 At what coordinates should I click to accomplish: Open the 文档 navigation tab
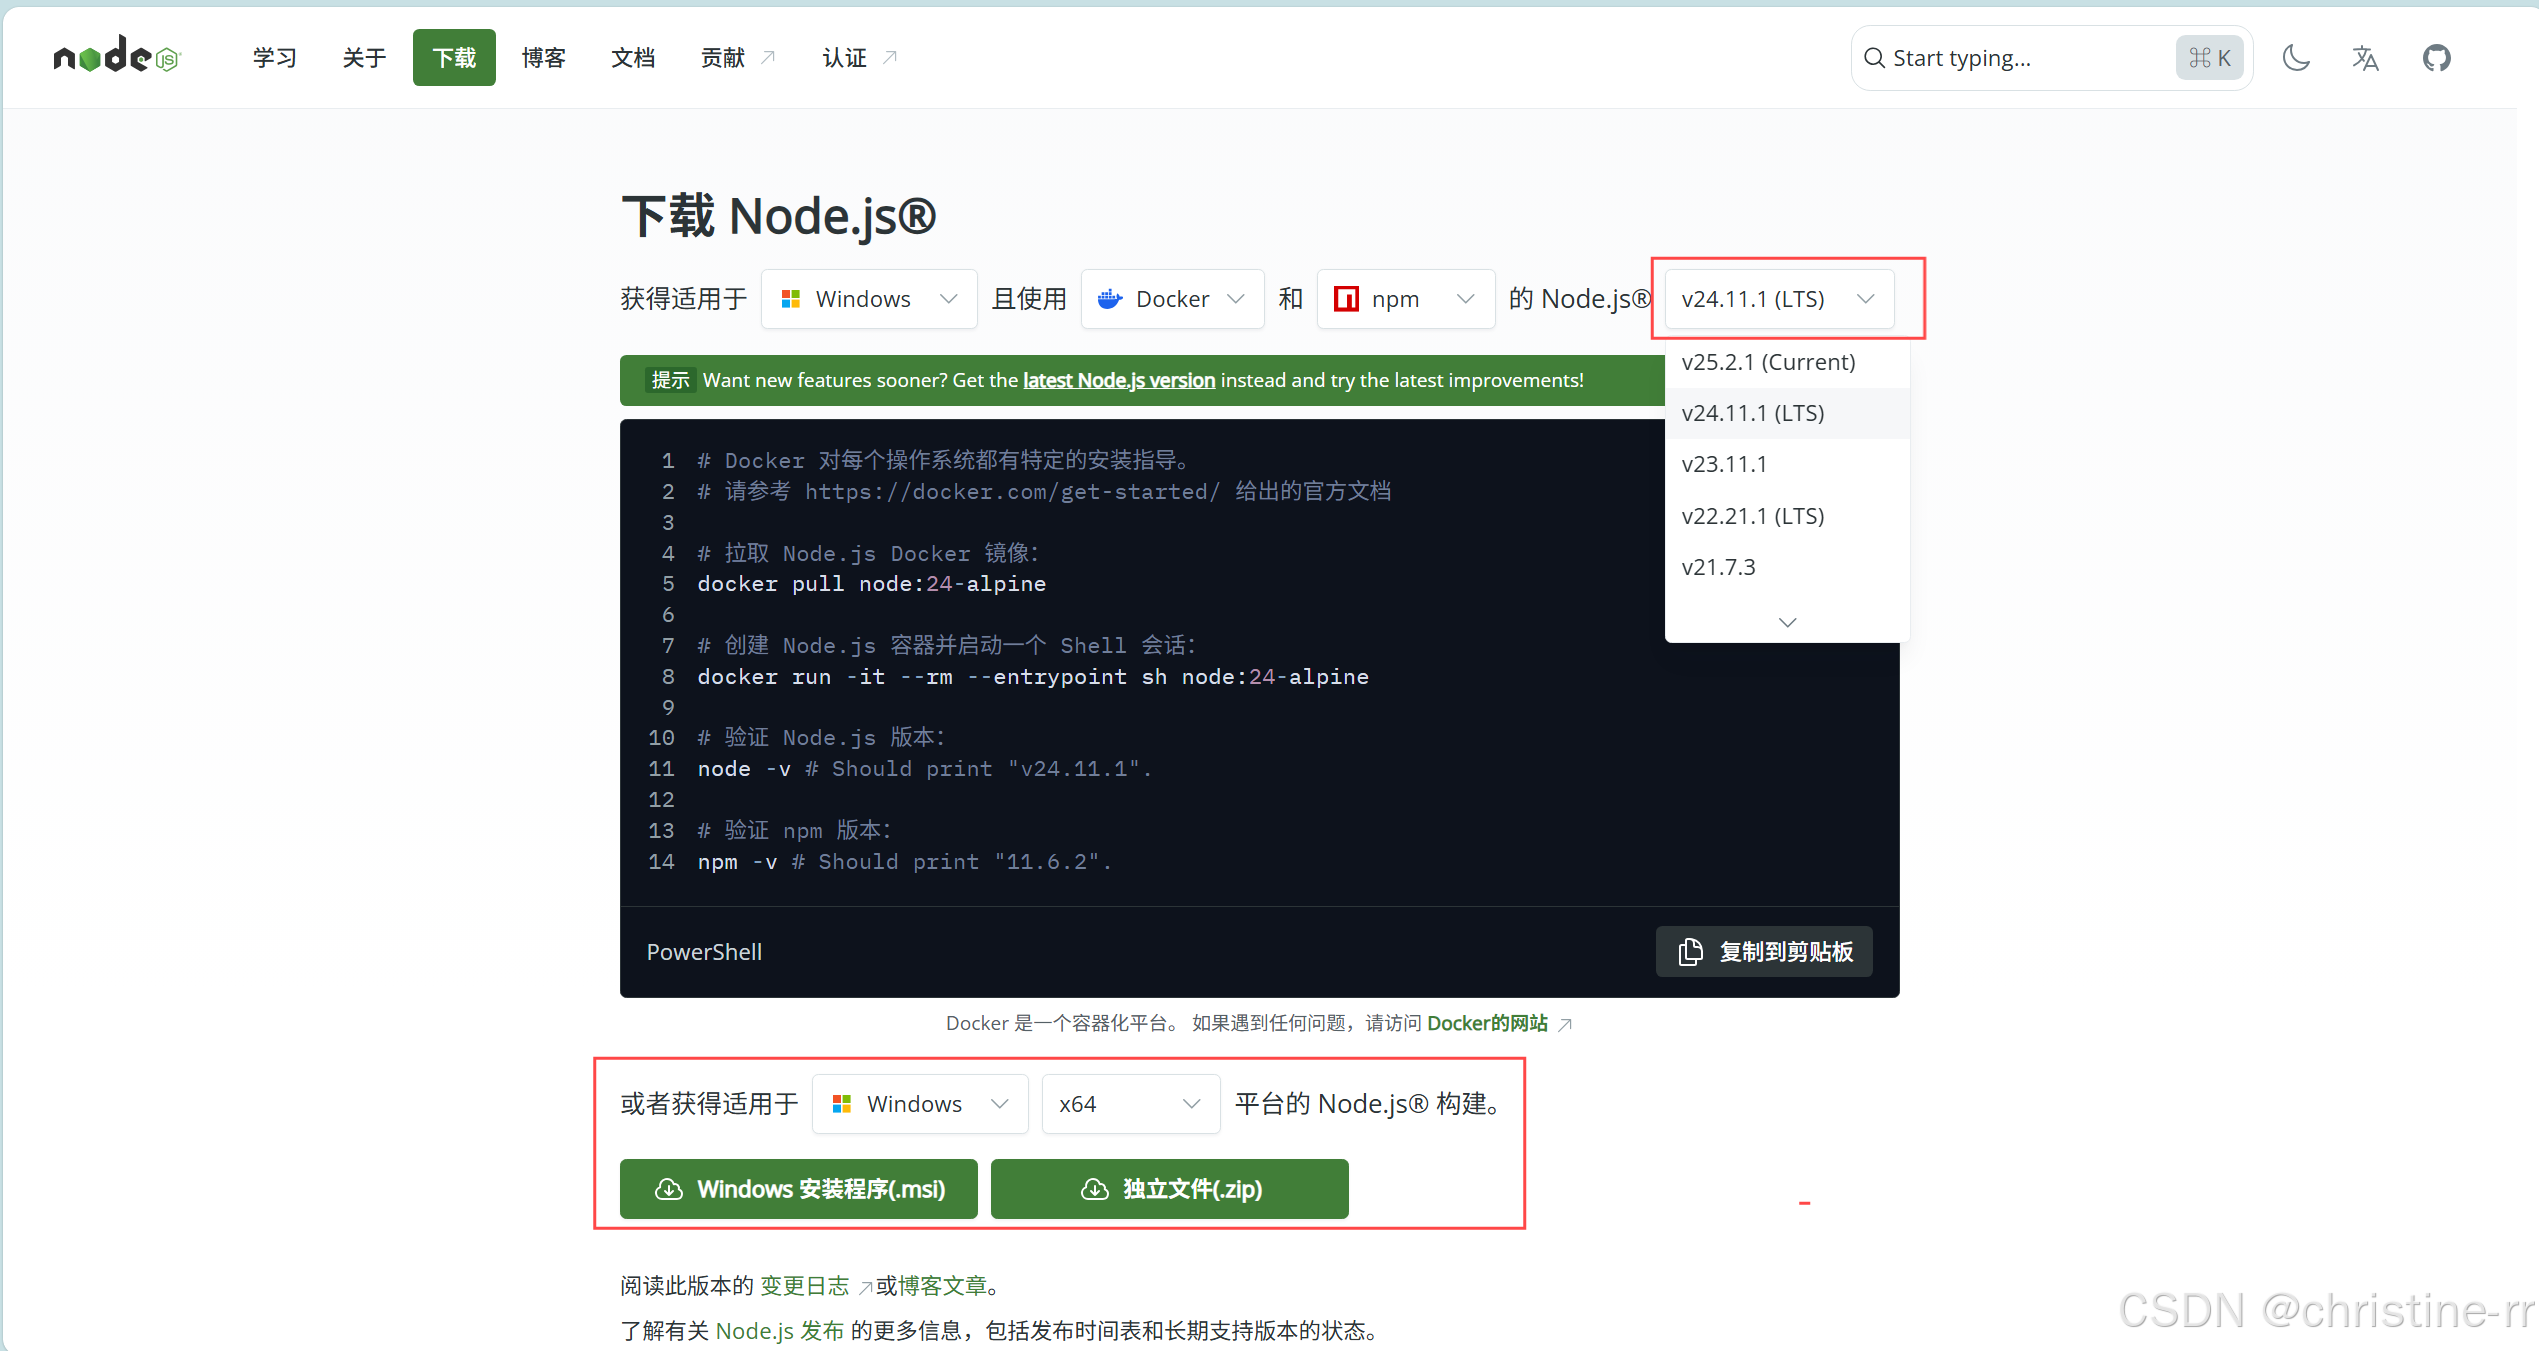[x=633, y=58]
